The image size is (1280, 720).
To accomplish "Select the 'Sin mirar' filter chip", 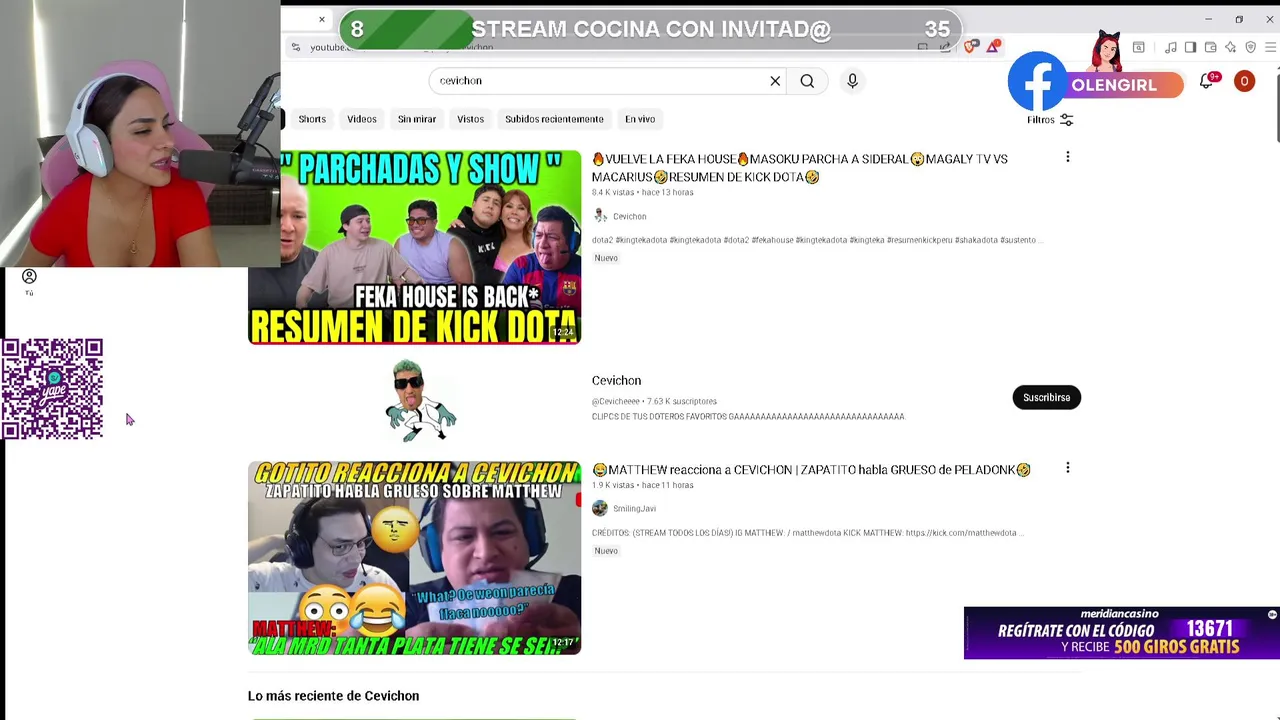I will 417,119.
